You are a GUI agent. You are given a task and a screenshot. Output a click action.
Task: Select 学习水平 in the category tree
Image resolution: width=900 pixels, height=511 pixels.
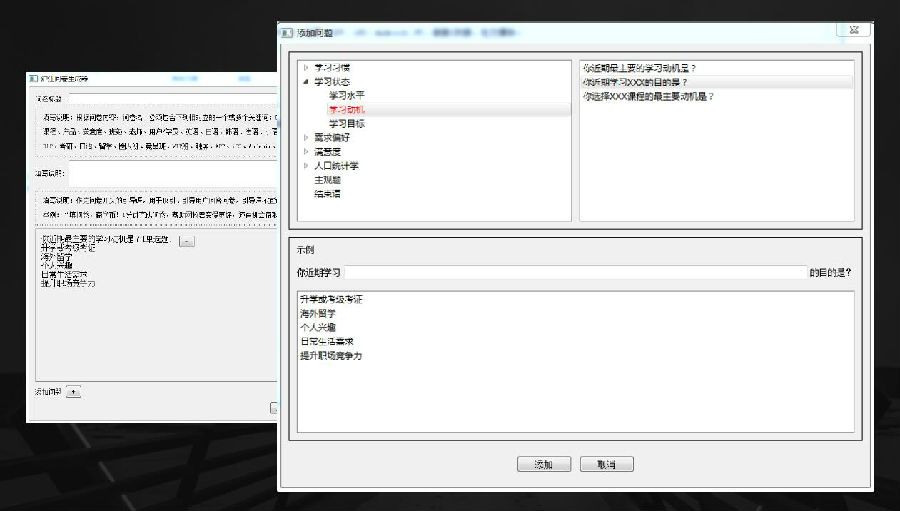[346, 95]
